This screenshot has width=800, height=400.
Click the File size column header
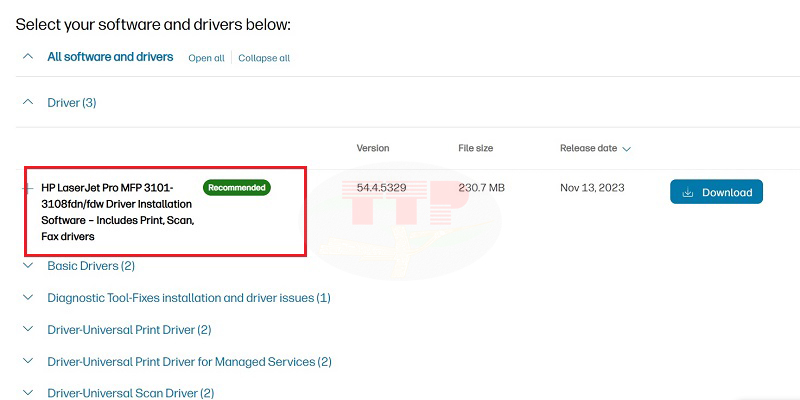[x=476, y=148]
